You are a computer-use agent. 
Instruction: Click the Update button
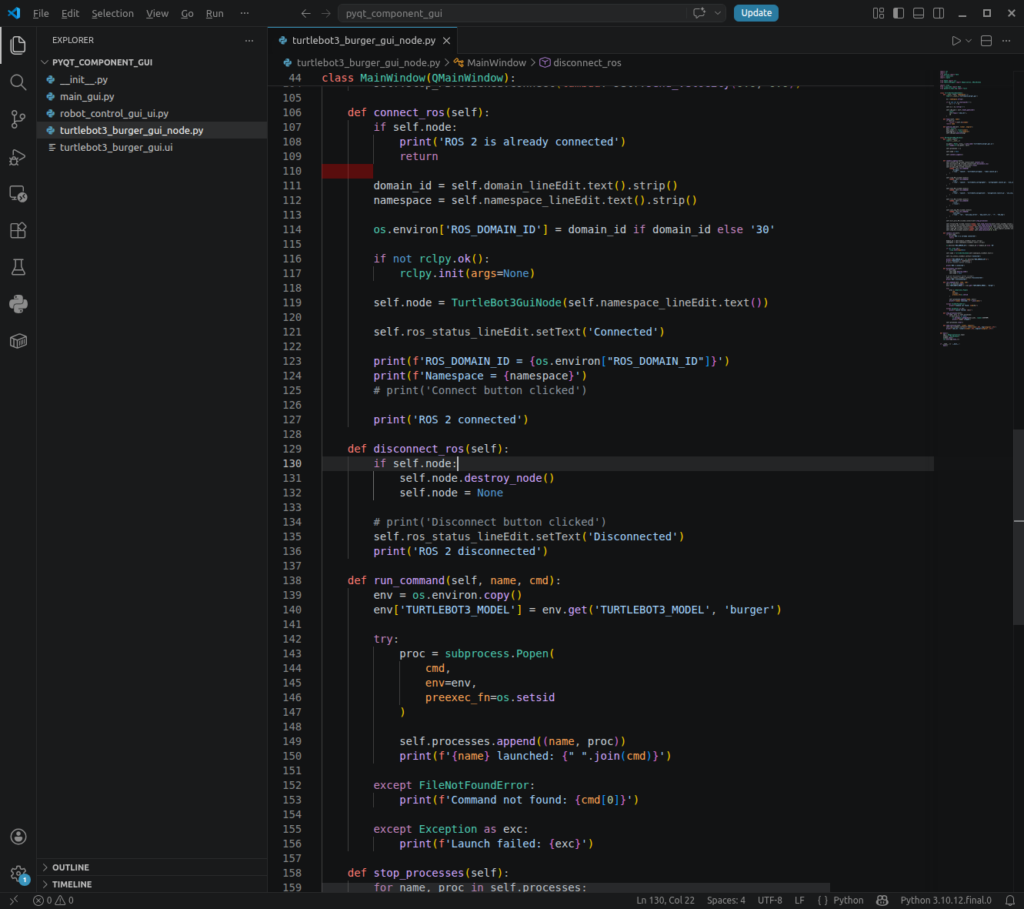pyautogui.click(x=756, y=13)
